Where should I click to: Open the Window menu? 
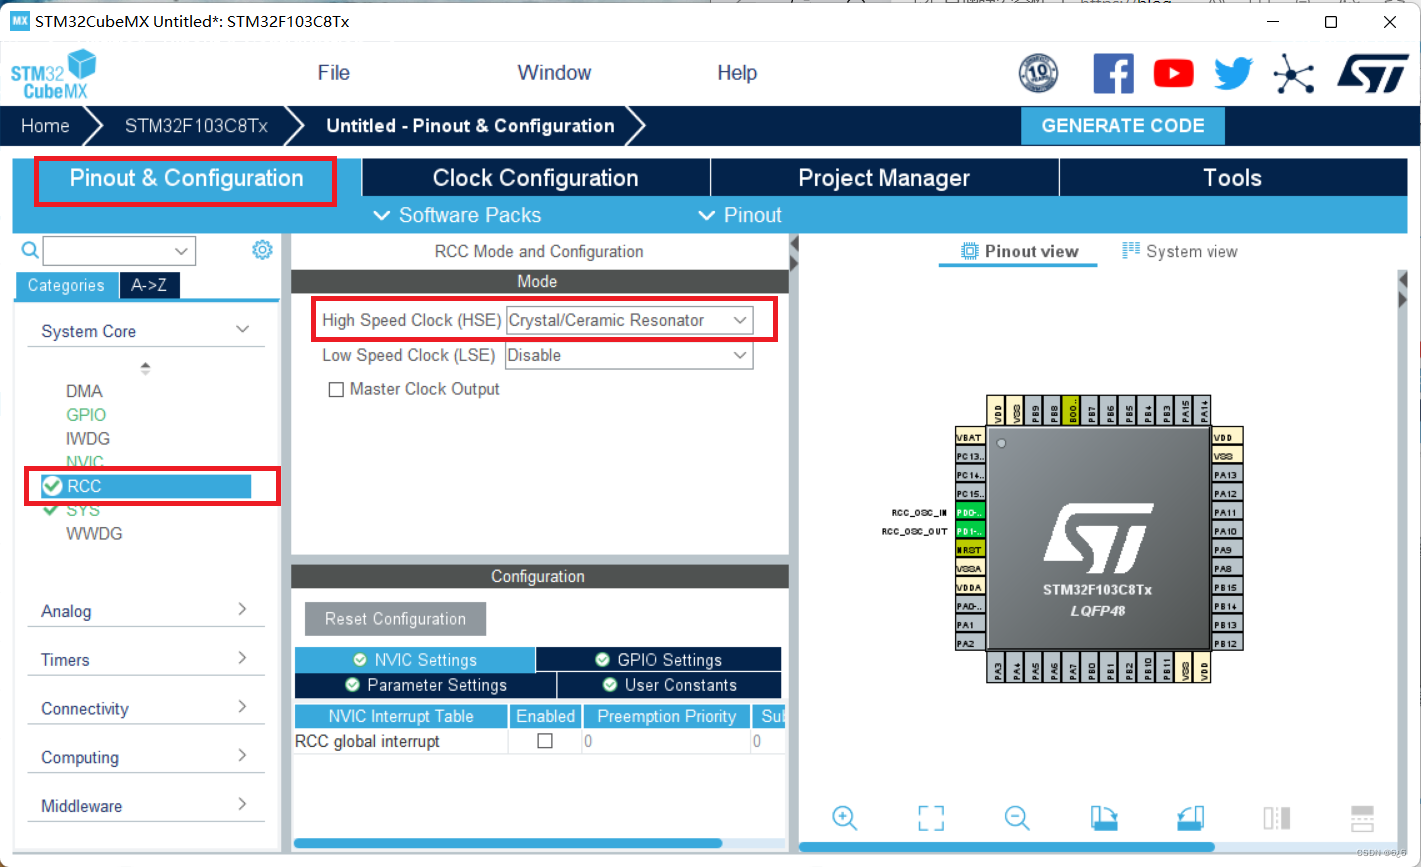point(554,73)
